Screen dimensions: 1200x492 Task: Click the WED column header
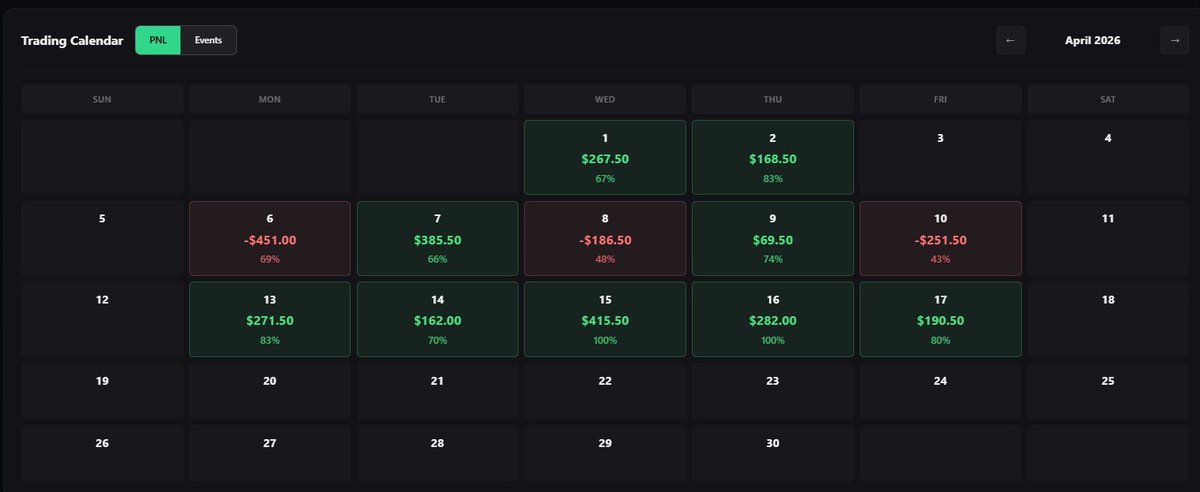[x=605, y=99]
